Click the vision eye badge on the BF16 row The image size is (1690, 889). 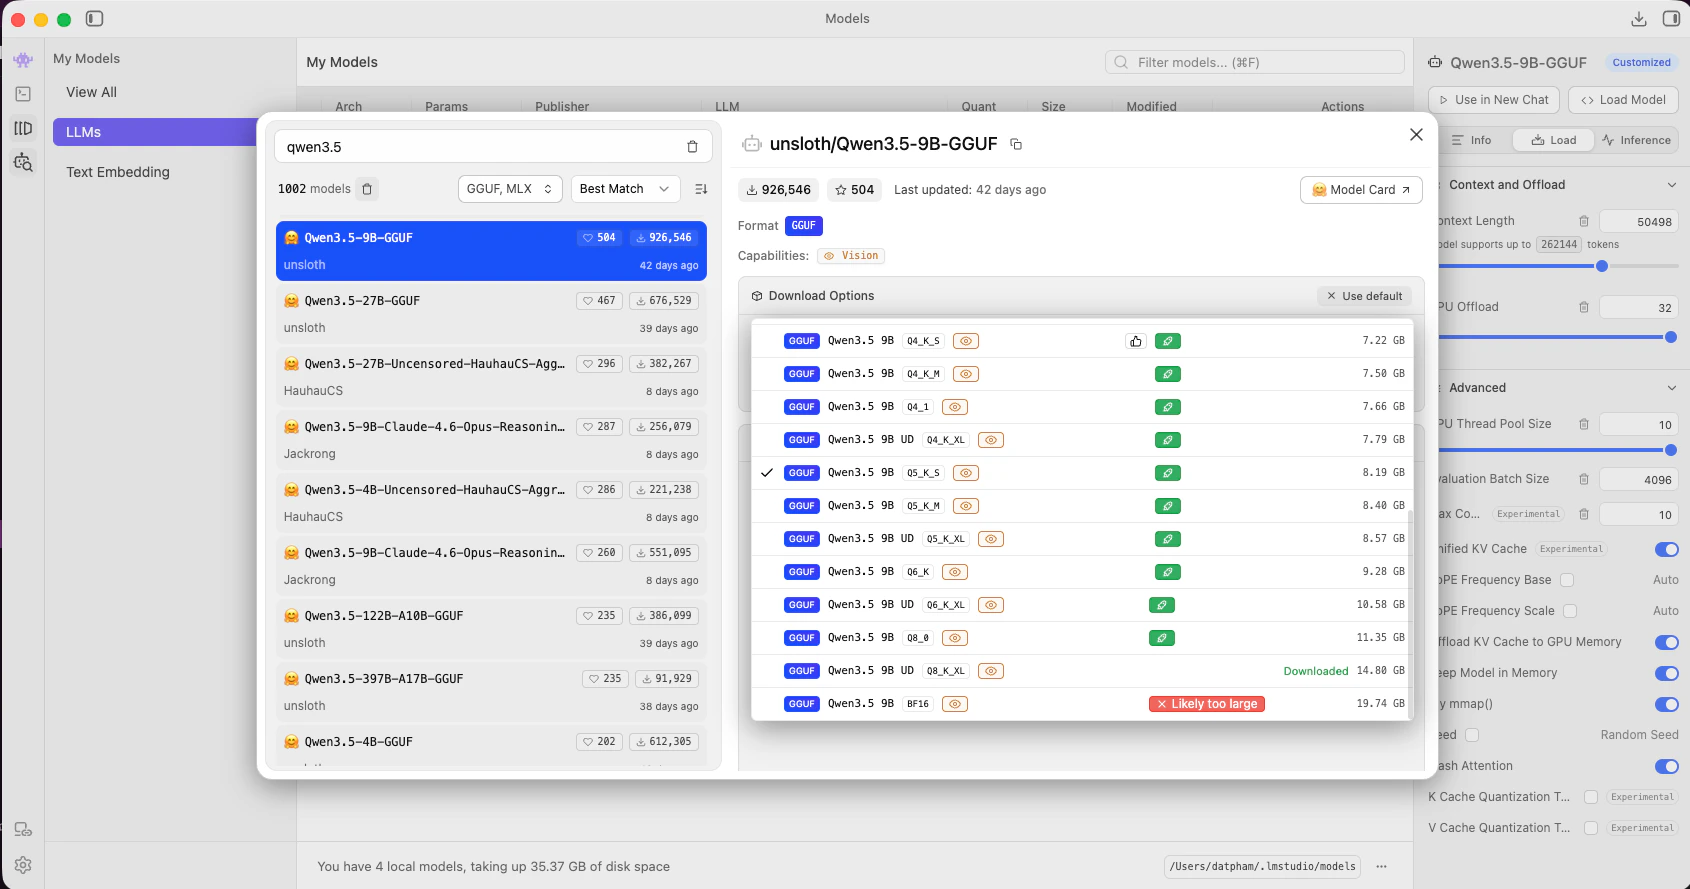(955, 704)
